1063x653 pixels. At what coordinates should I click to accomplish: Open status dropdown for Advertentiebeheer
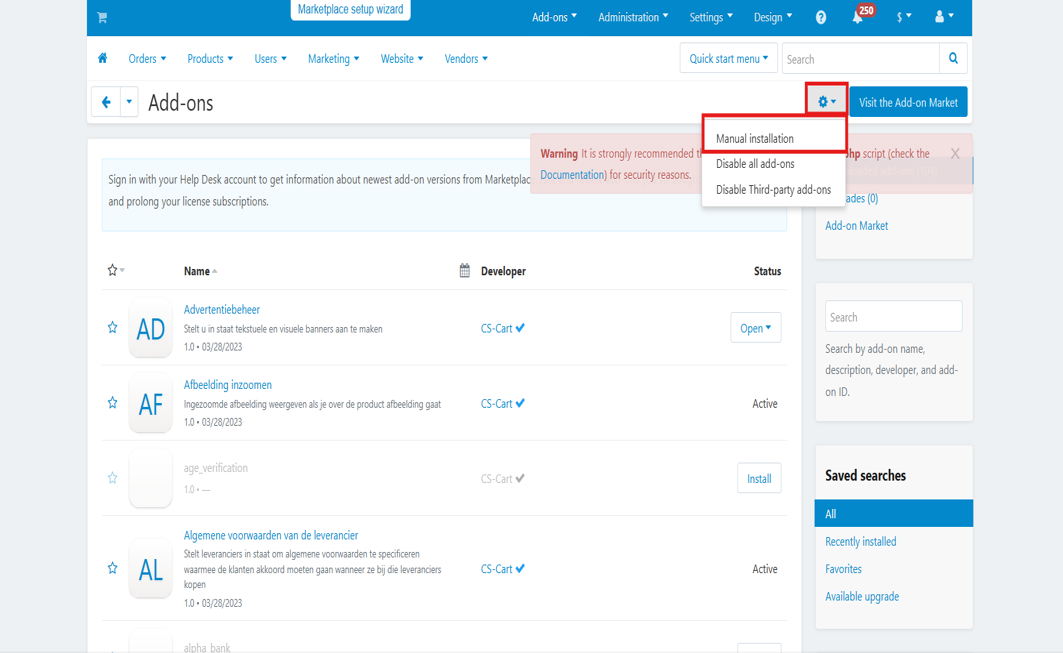(755, 328)
